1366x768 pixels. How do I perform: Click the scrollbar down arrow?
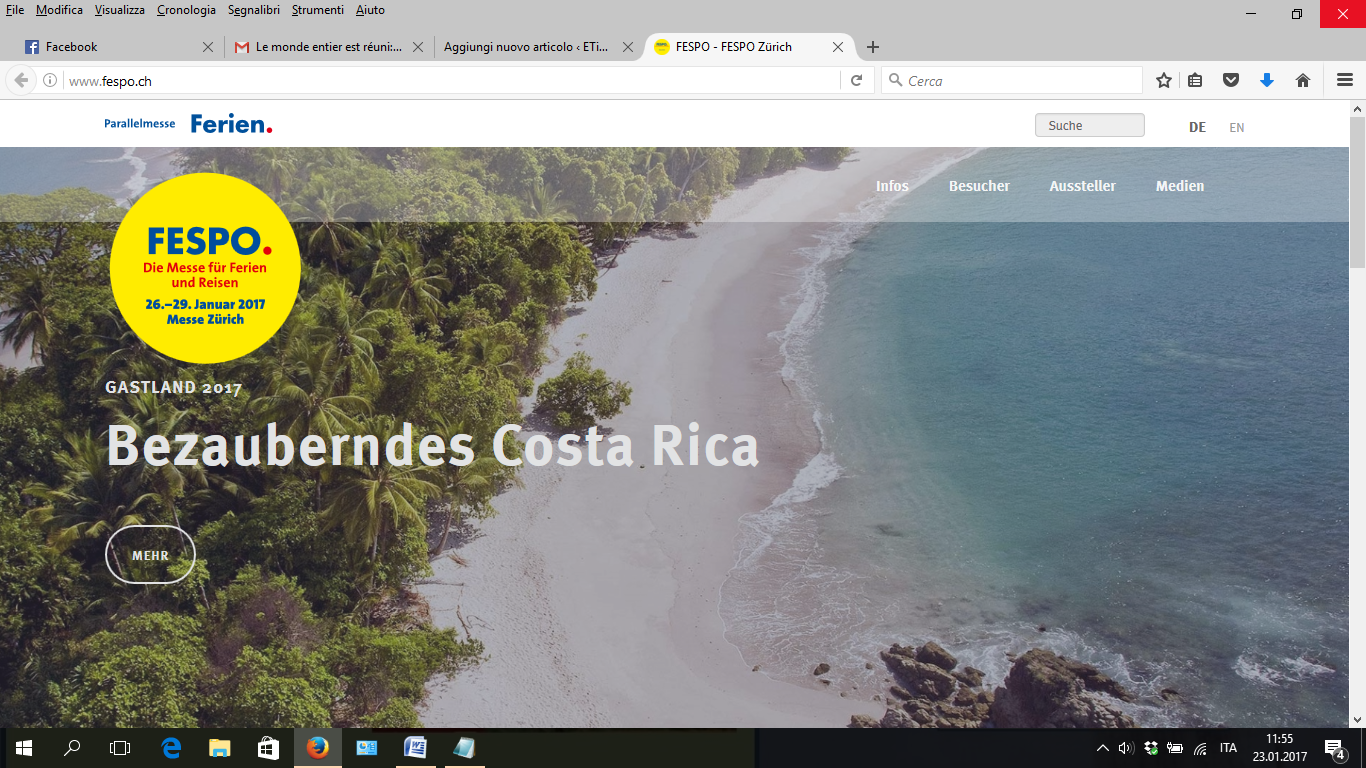coord(1357,719)
